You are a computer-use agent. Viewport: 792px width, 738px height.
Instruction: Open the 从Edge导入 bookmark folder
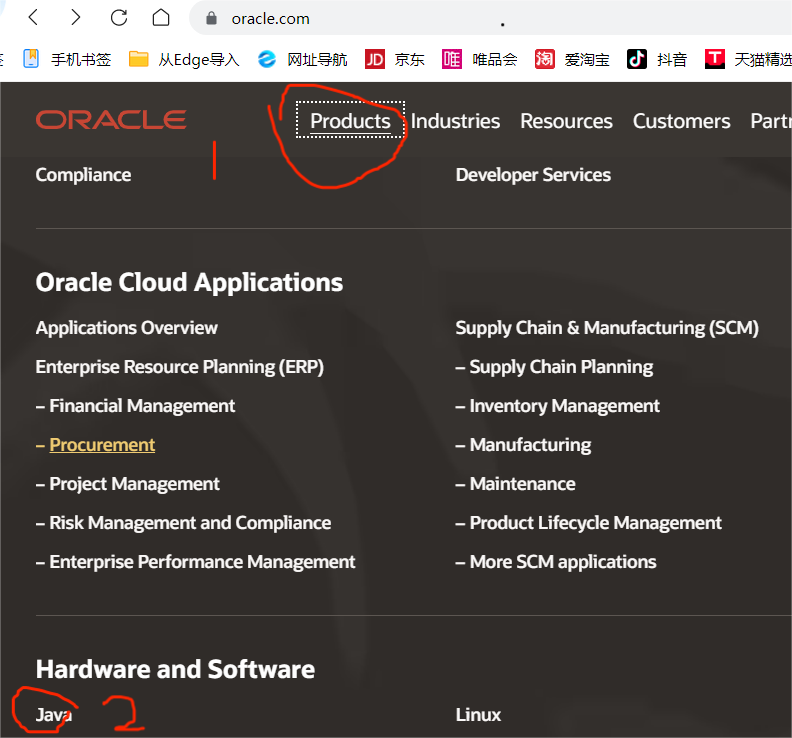184,60
